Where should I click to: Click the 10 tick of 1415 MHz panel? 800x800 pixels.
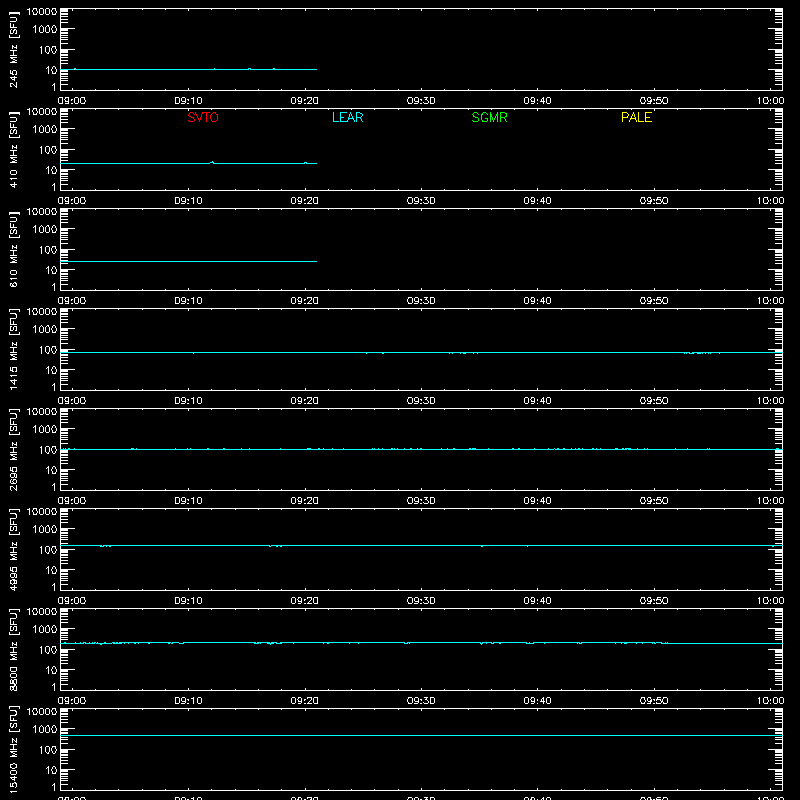51,370
